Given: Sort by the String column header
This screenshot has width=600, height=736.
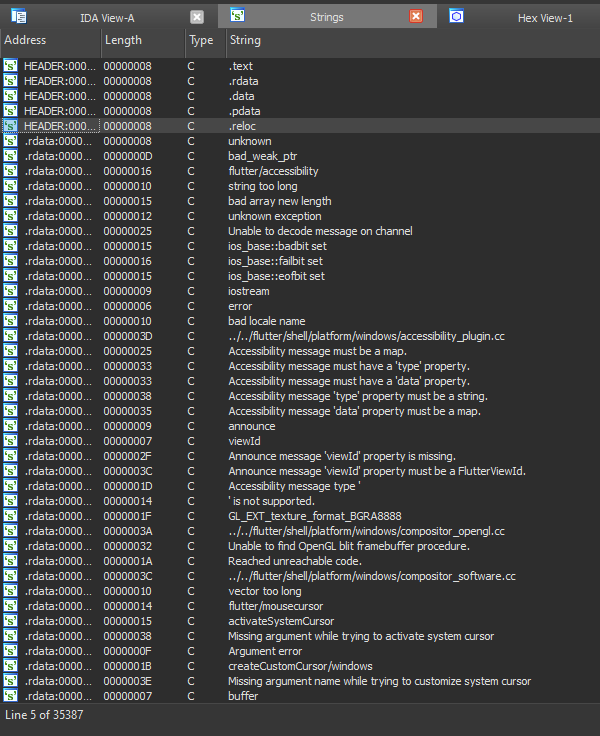Looking at the screenshot, I should [413, 40].
